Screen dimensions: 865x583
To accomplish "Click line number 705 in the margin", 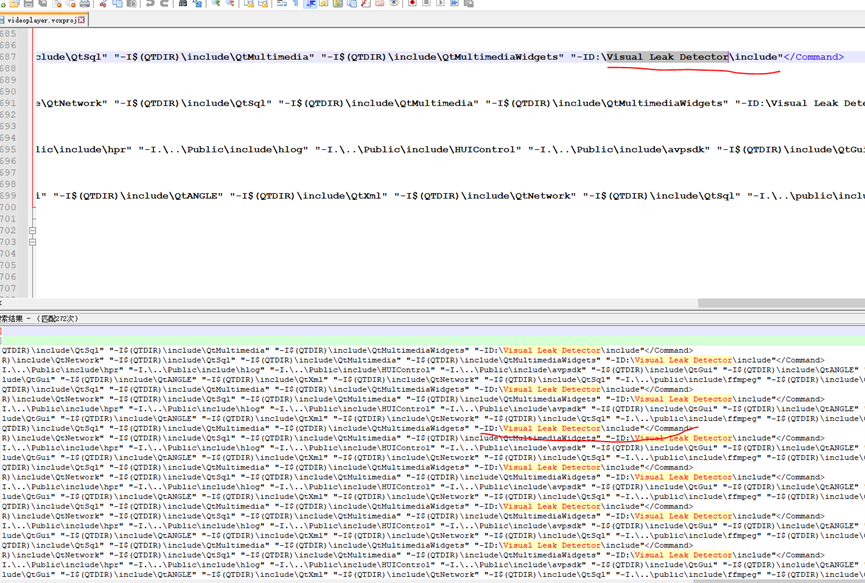I will pos(8,265).
